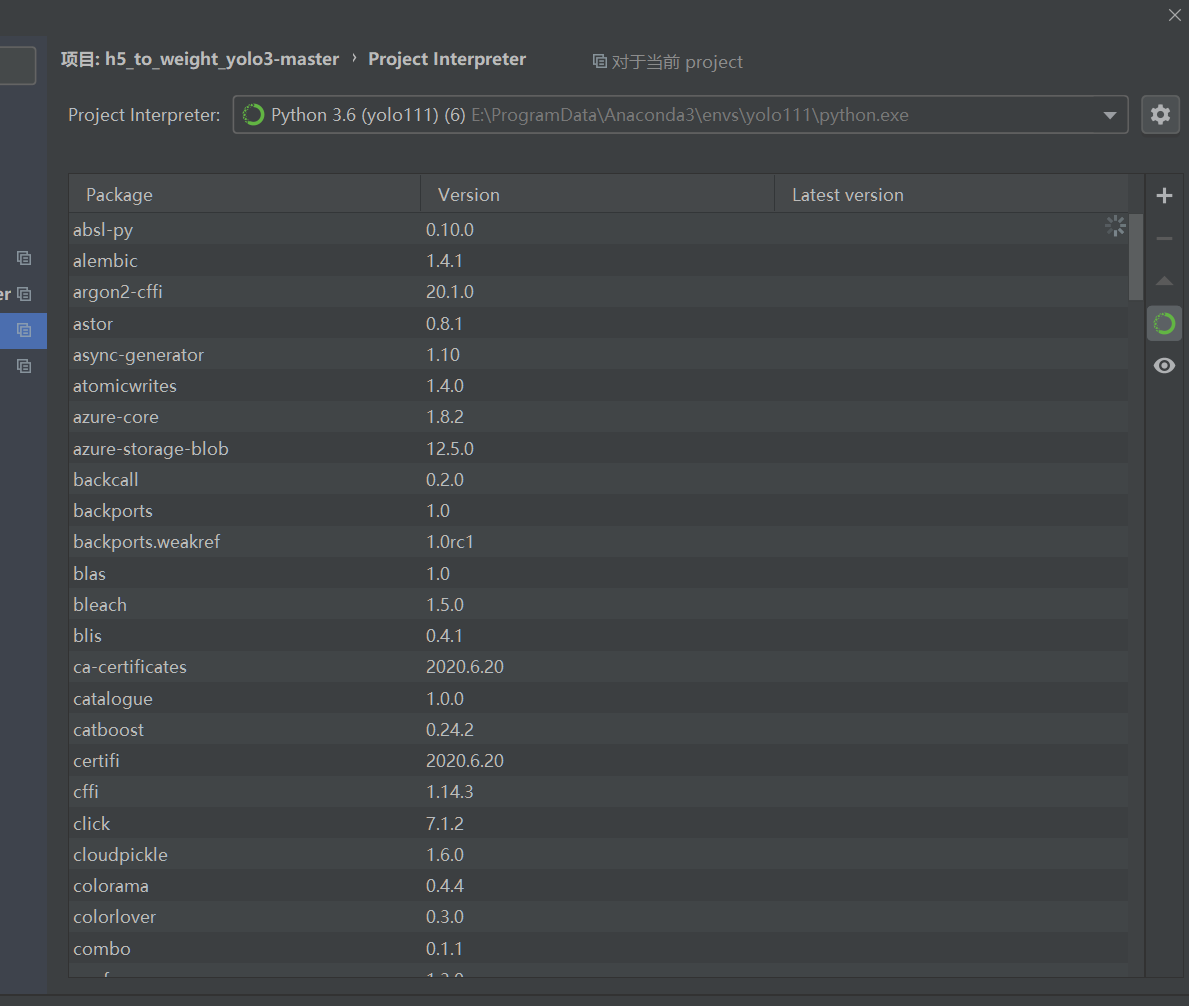
Task: Click version 0.4.4 of colorama
Action: pyautogui.click(x=445, y=886)
